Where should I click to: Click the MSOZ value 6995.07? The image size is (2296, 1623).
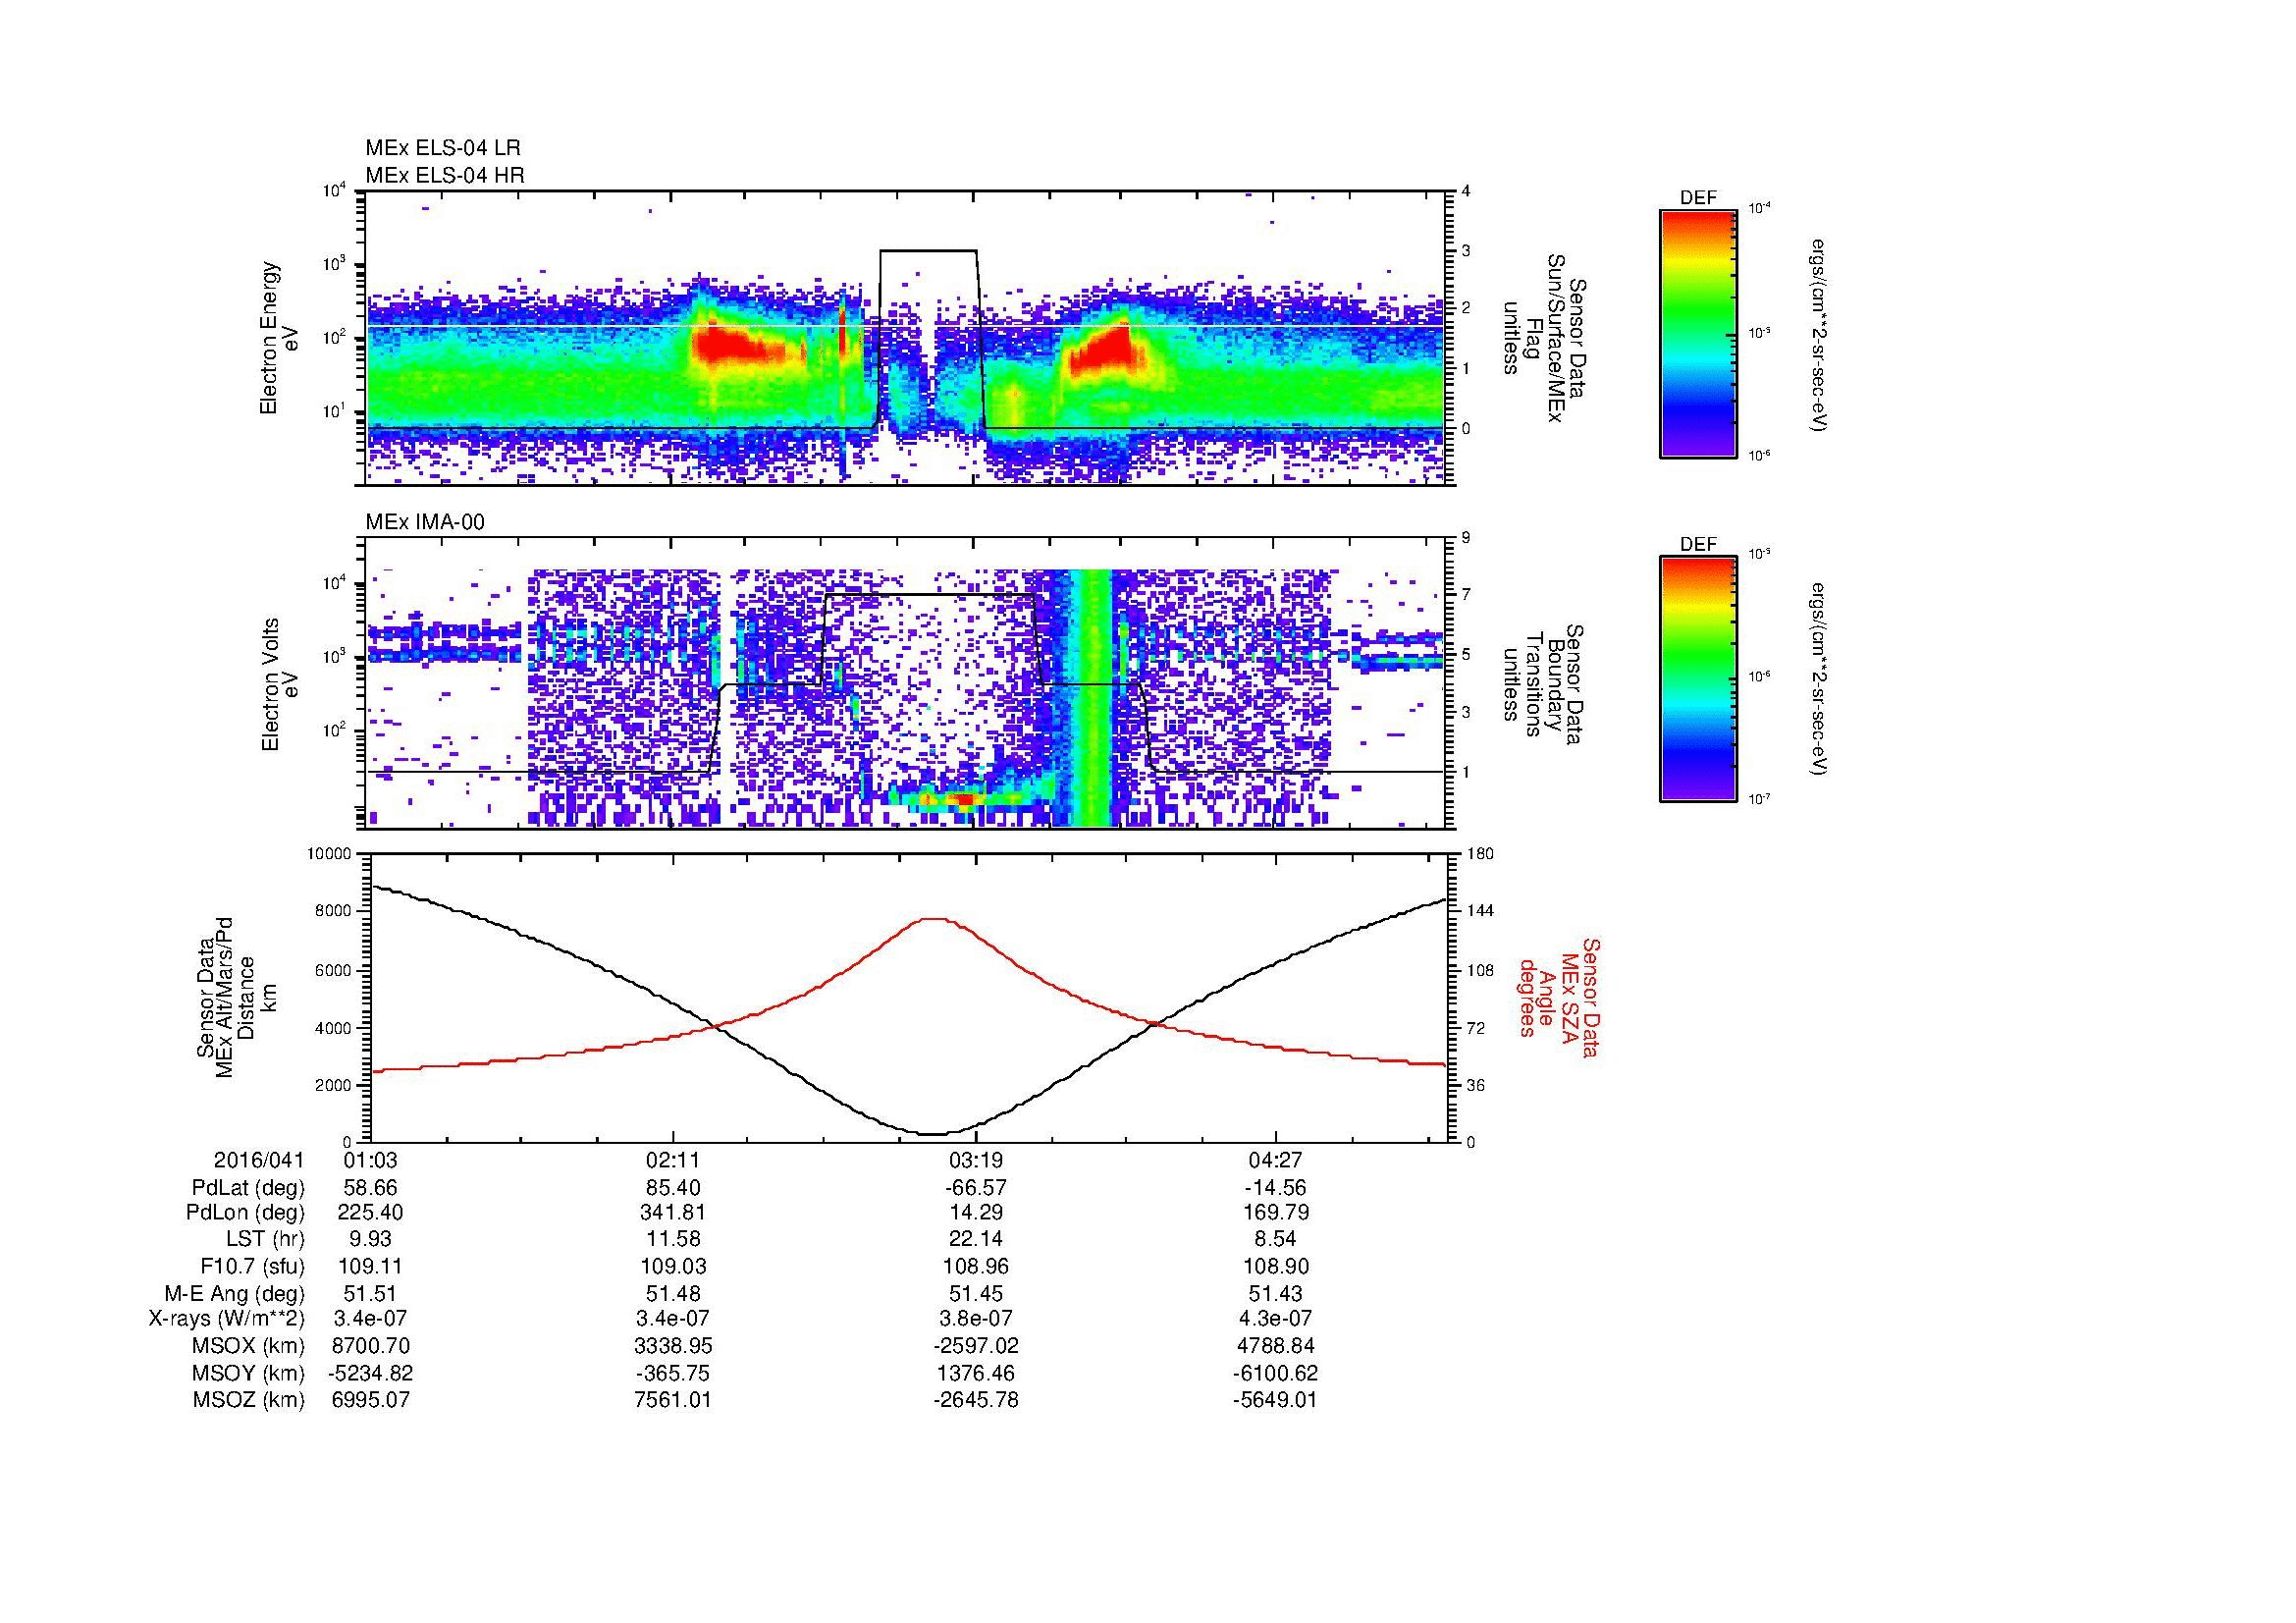(371, 1400)
